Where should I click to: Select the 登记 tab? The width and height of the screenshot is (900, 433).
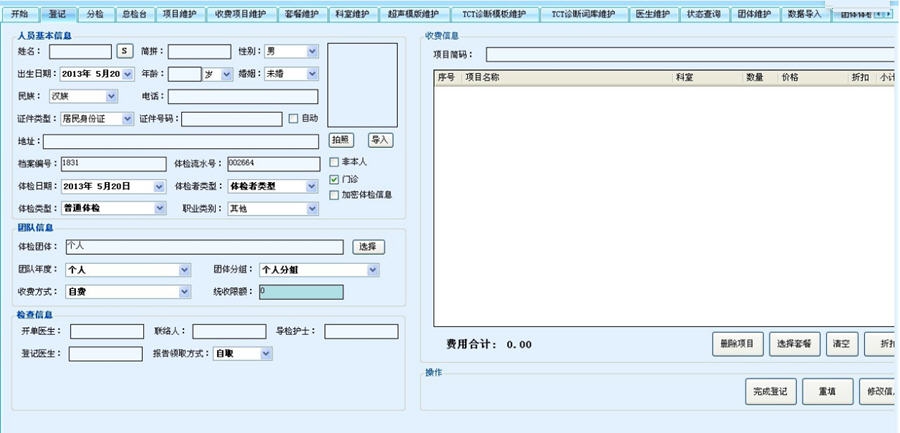tap(57, 14)
